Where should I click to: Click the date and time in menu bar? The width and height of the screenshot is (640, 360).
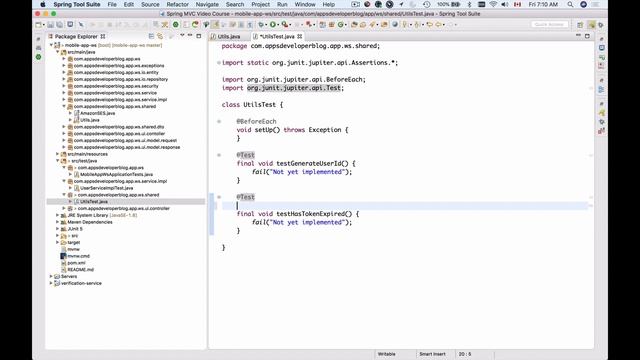[543, 4]
